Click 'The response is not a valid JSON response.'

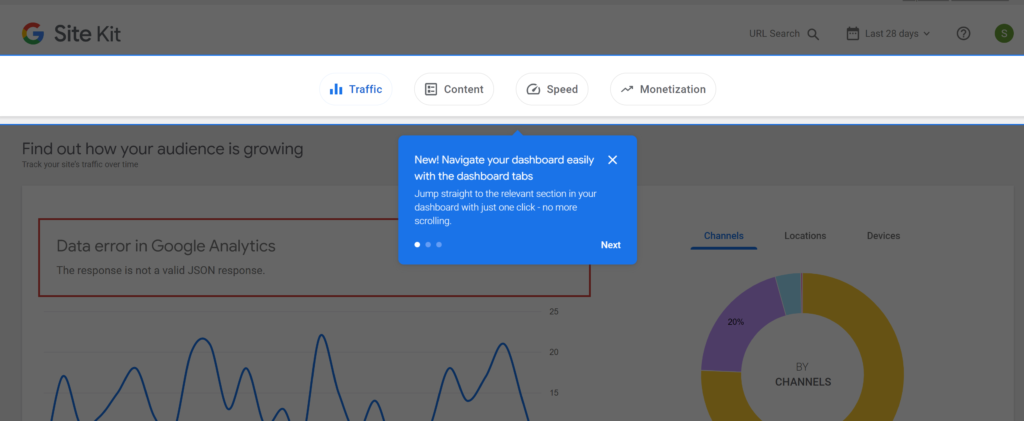161,270
